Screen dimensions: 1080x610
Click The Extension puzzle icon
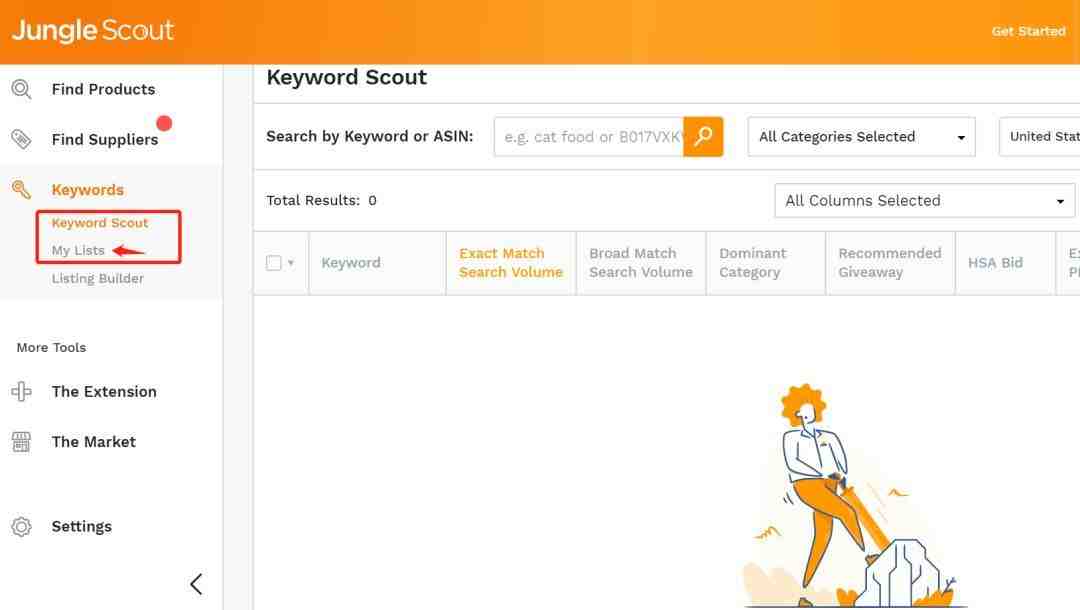click(21, 391)
